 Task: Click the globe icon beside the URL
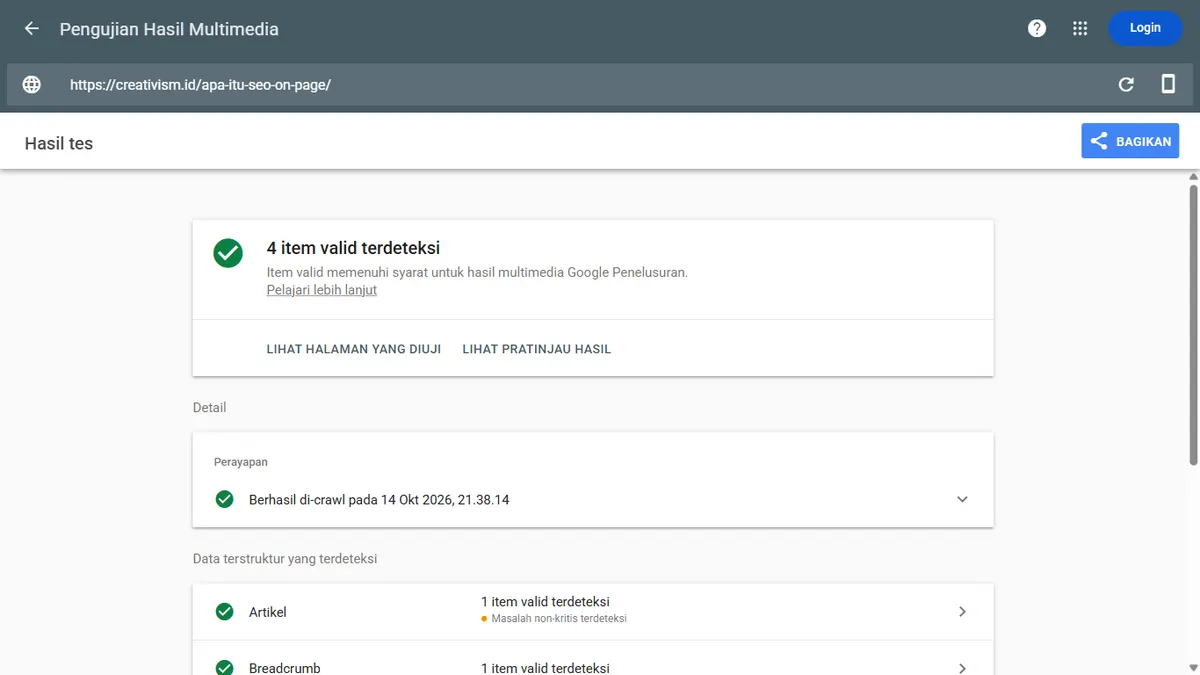pos(32,85)
